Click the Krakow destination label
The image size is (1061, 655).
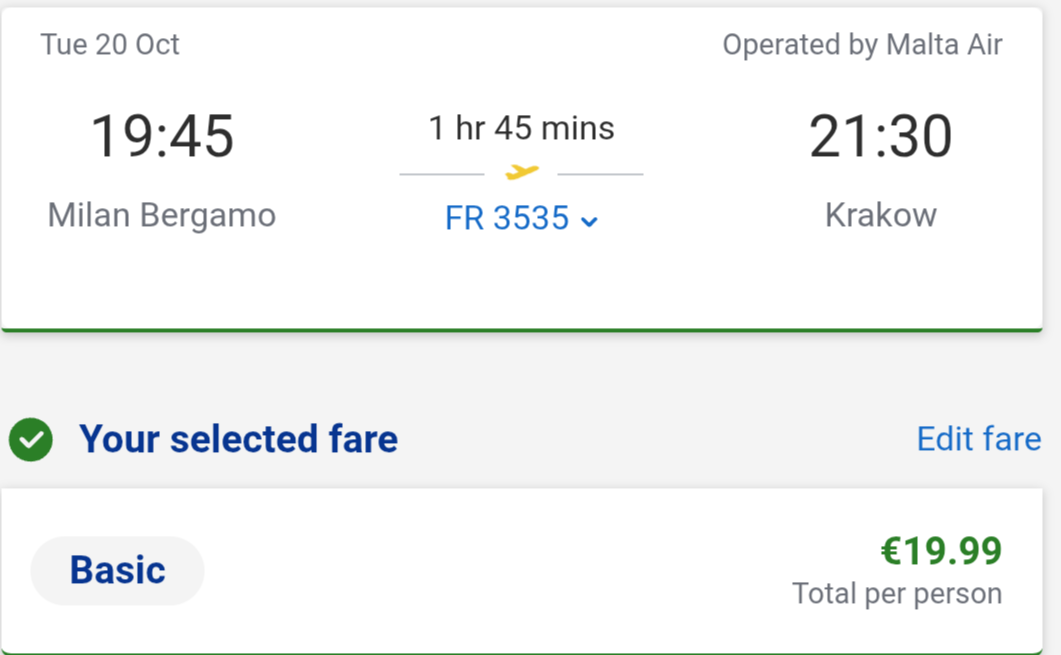tap(880, 216)
